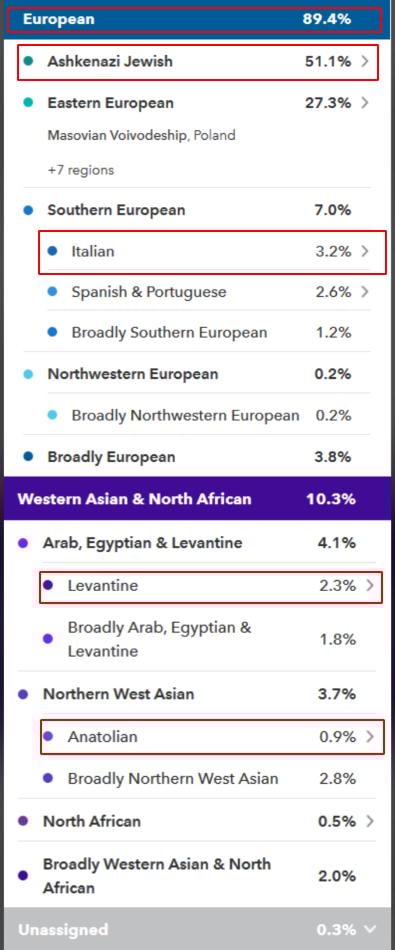Open Spanish & Portuguese details chevron
This screenshot has width=395, height=950.
click(364, 291)
